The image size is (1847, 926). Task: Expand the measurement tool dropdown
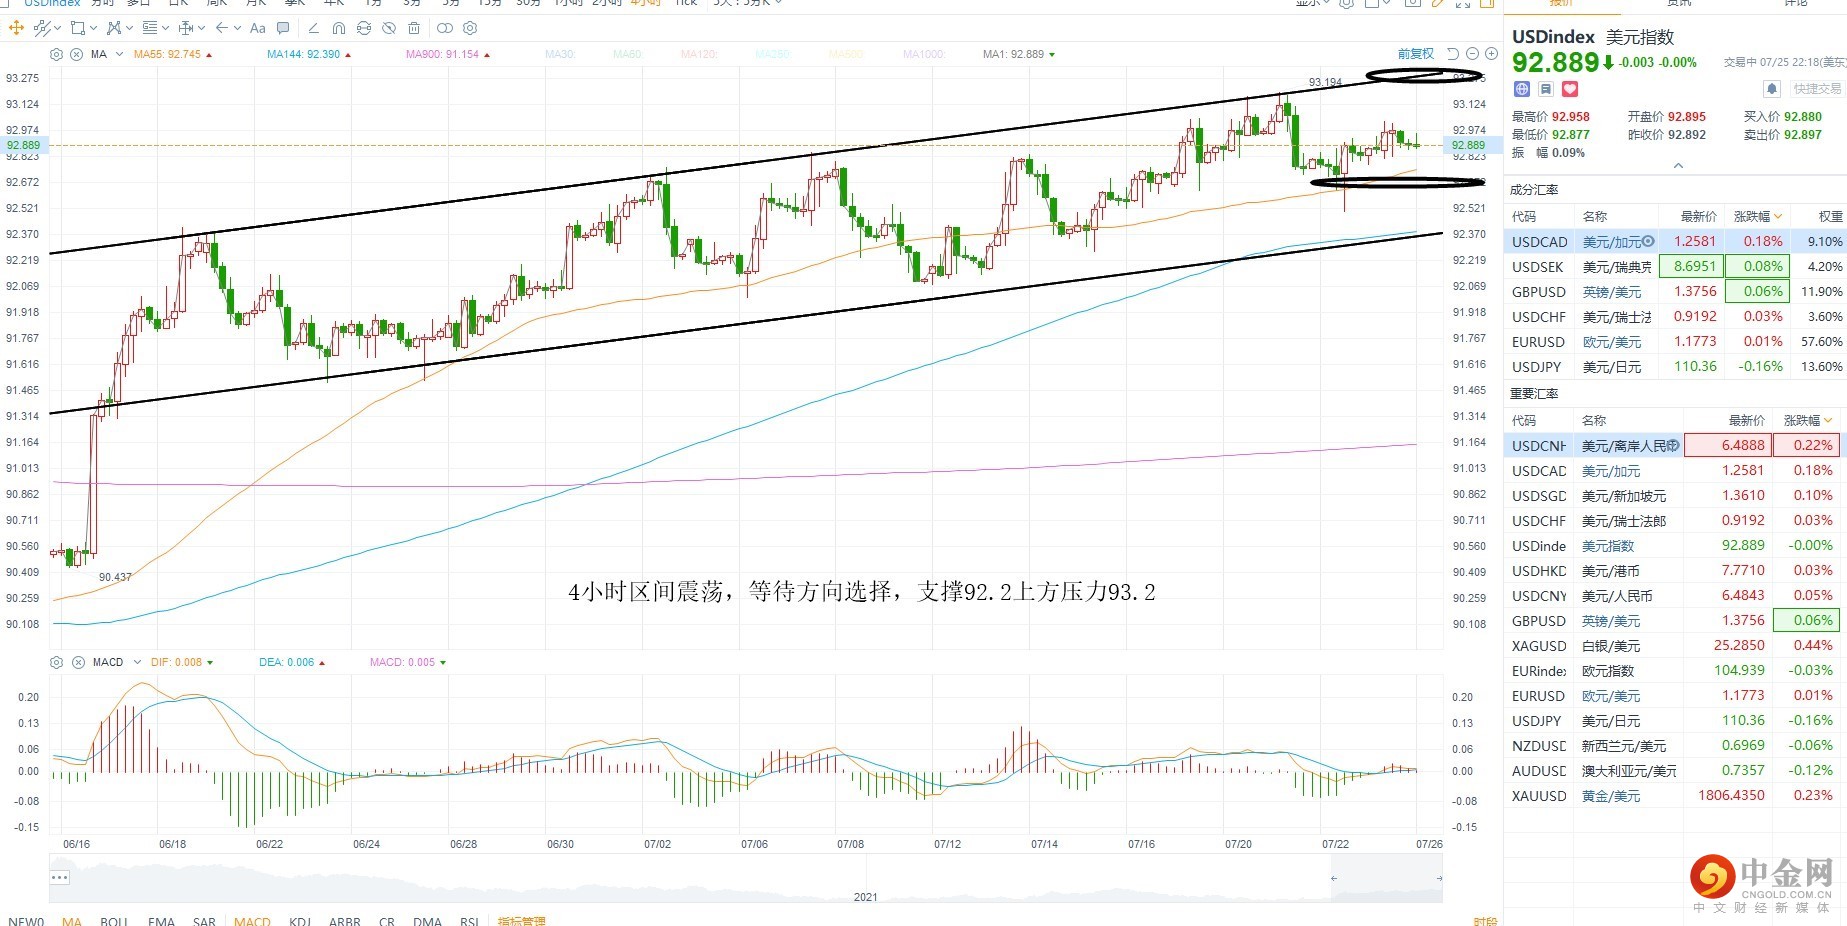point(201,28)
